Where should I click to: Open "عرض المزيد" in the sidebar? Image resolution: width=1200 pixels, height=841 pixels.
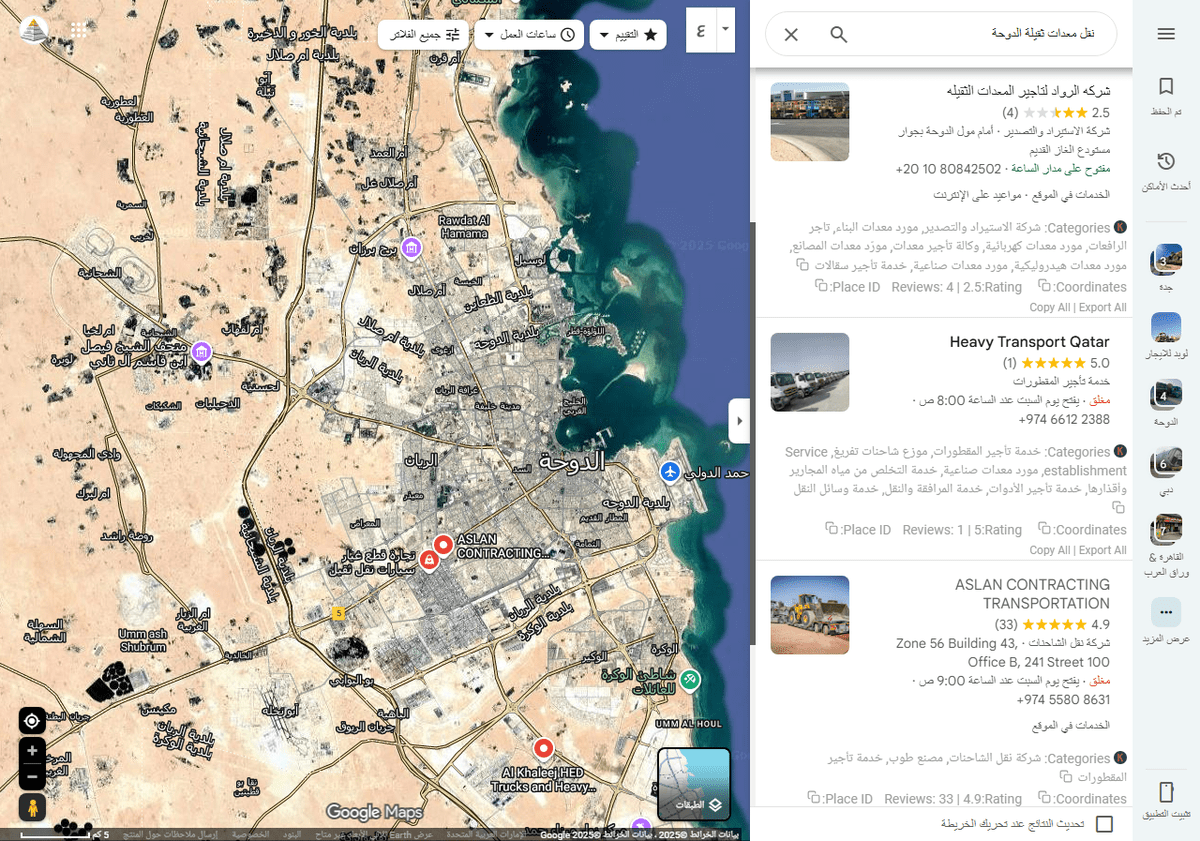(1165, 612)
